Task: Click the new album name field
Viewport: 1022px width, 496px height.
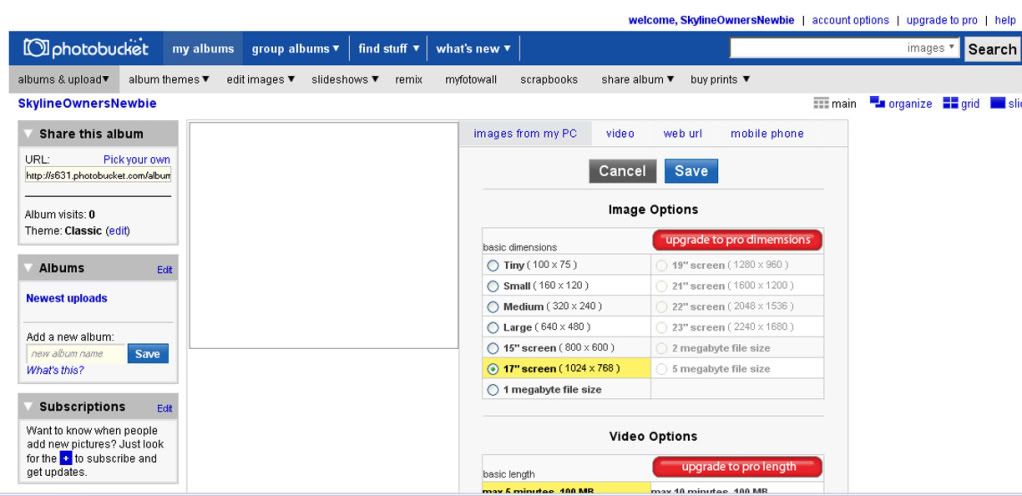Action: point(76,353)
